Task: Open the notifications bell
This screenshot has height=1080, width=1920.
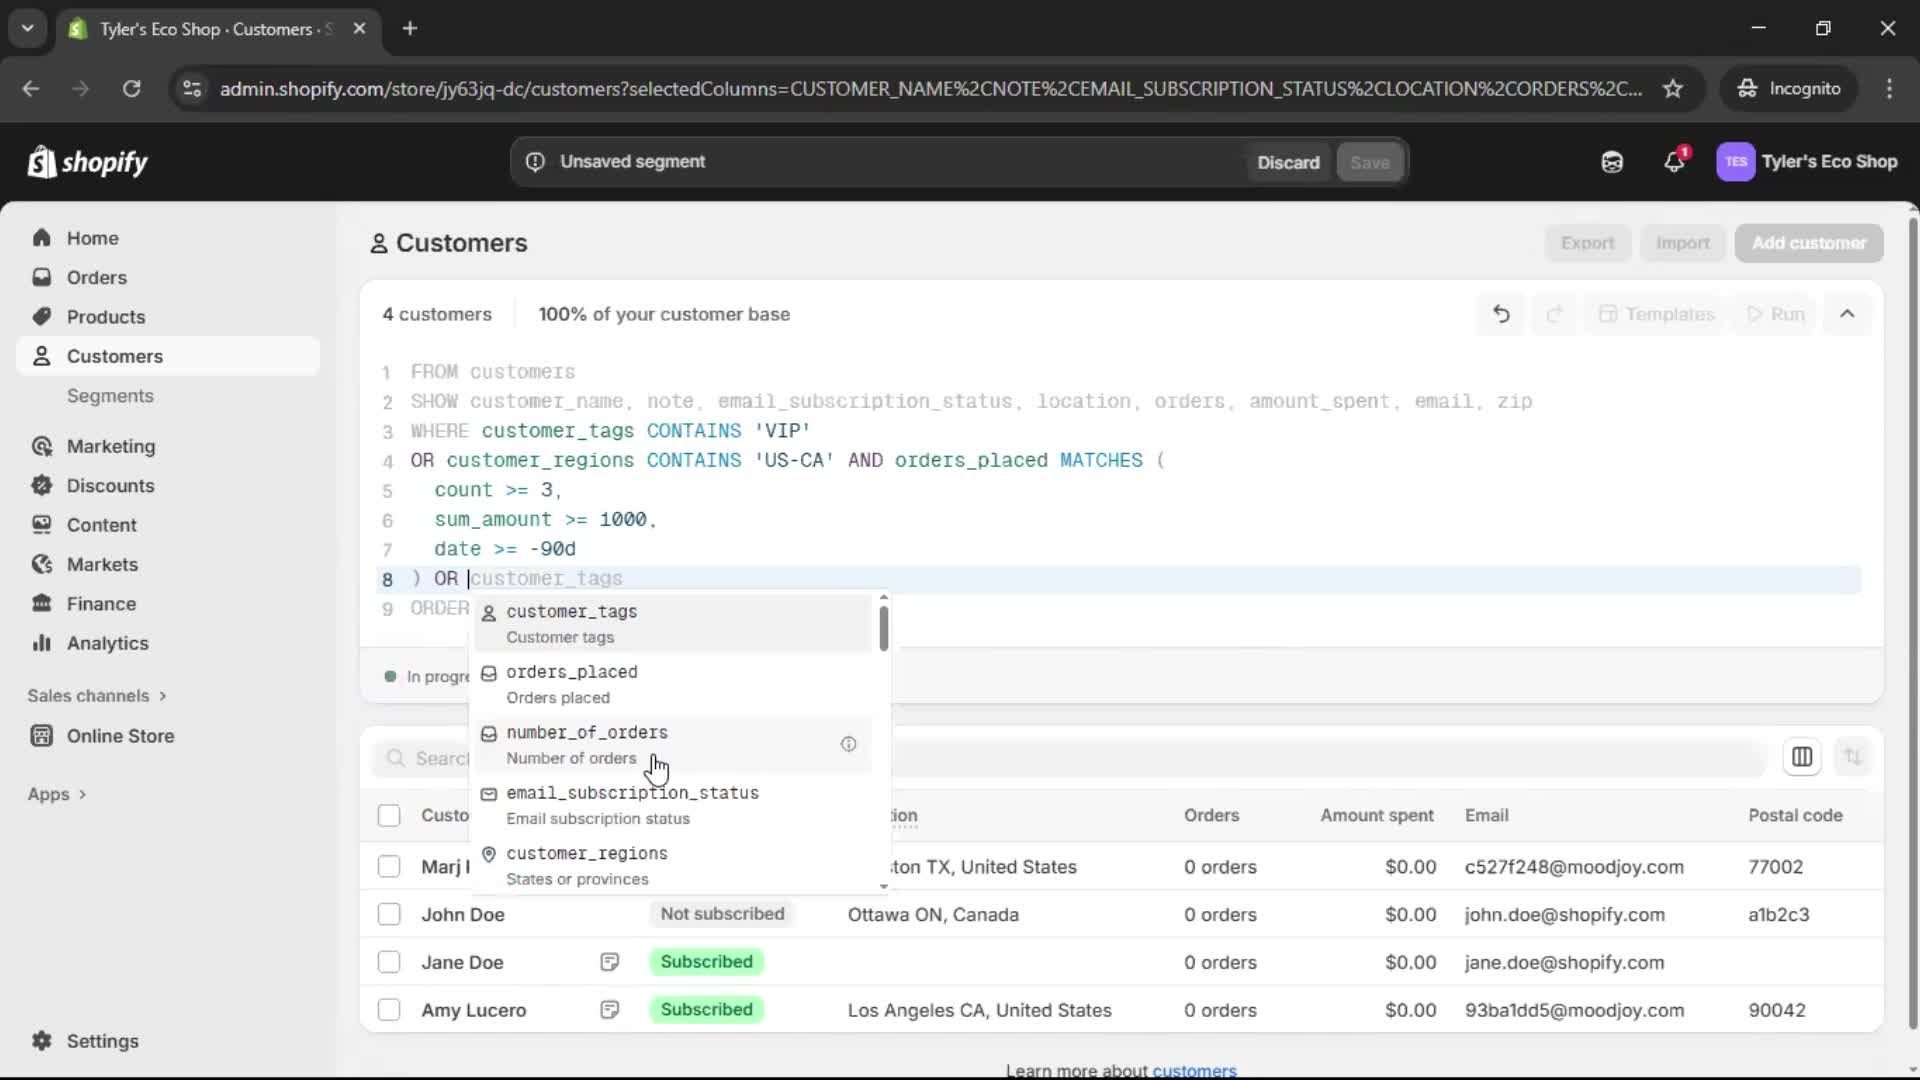Action: (1675, 161)
